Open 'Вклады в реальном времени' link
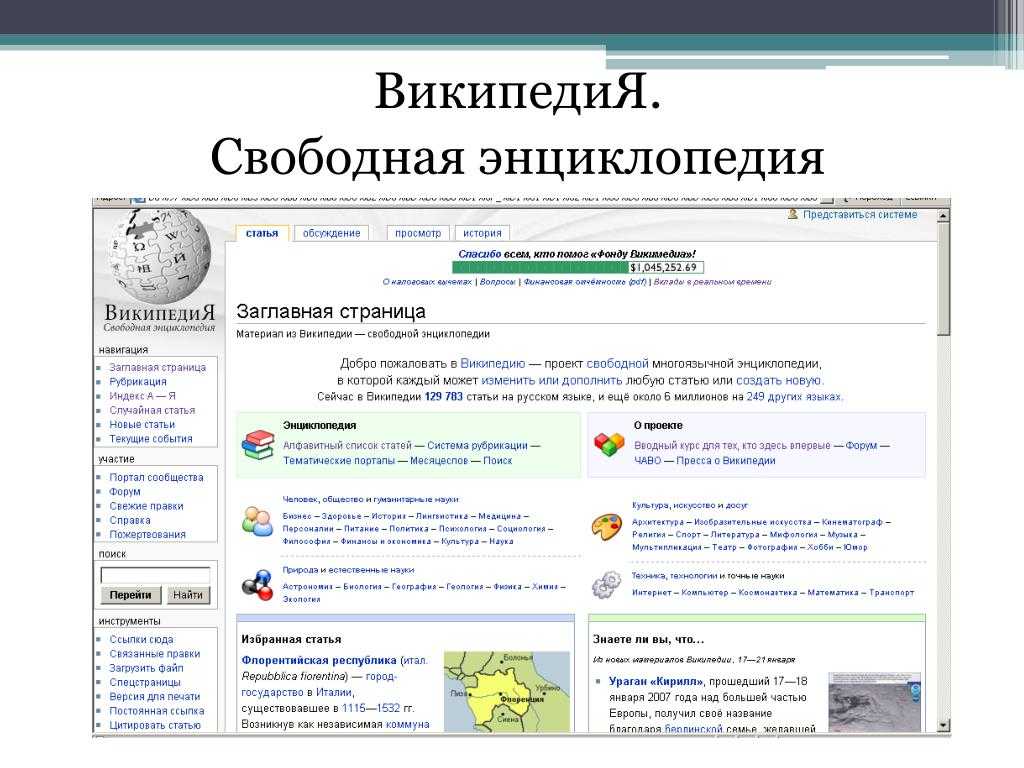1024x768 pixels. tap(712, 282)
